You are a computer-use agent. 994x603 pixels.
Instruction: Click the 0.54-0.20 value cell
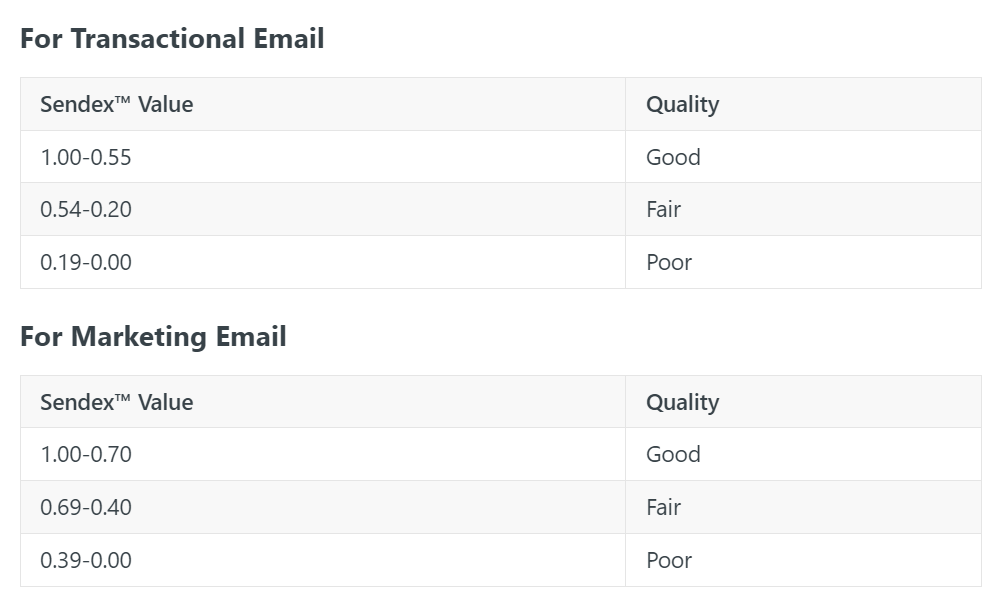[323, 209]
